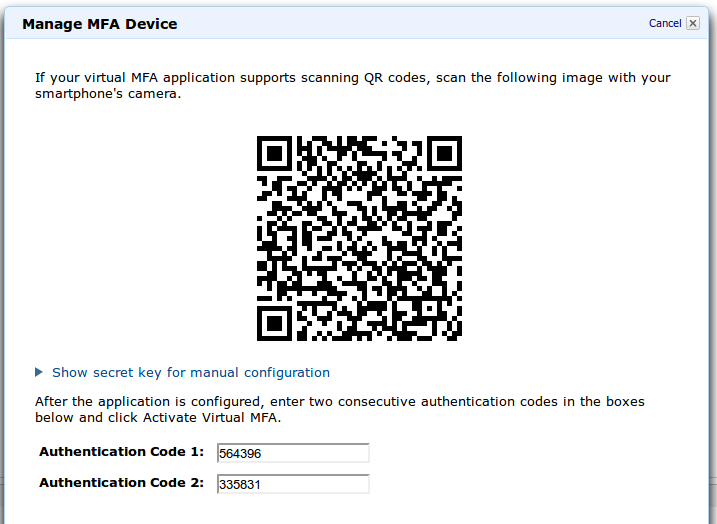Focus the Authentication Code 1 input field
717x524 pixels.
click(293, 453)
